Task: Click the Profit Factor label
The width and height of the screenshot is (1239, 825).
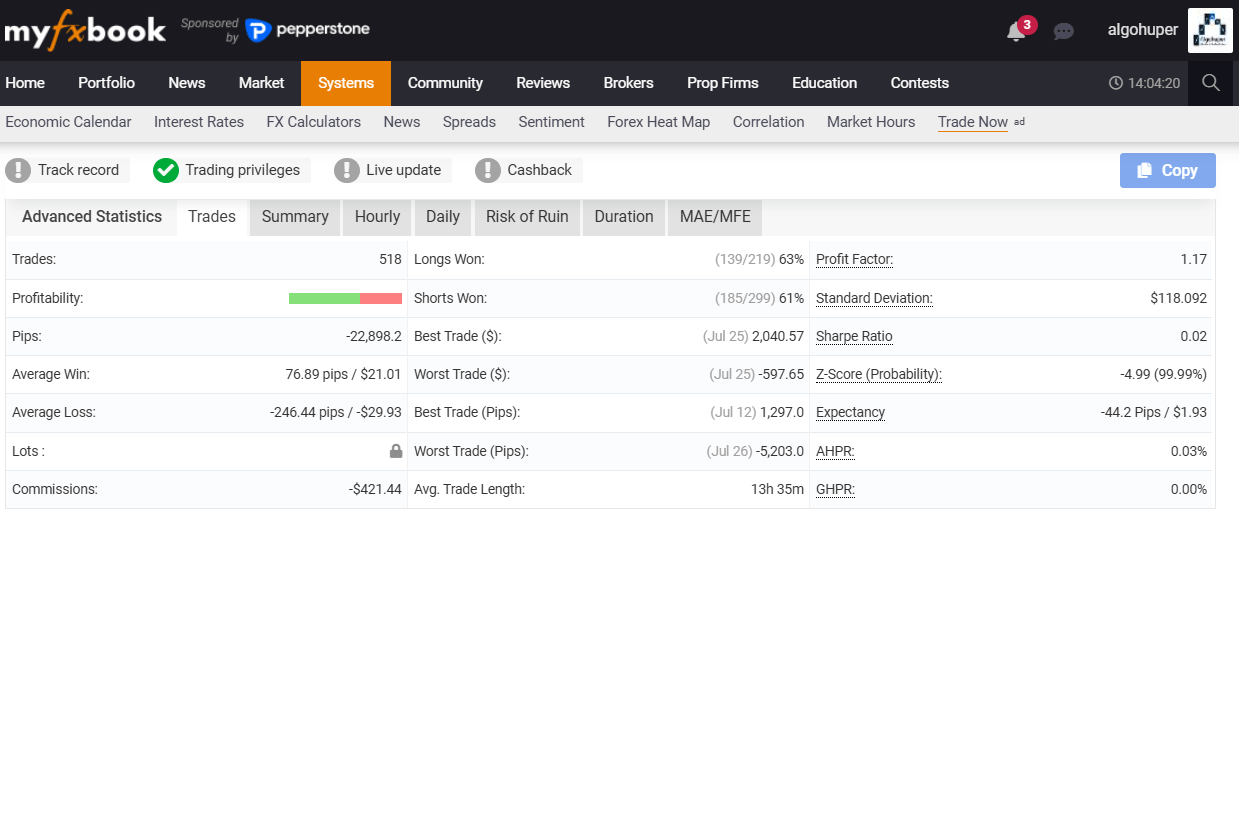Action: [x=855, y=260]
